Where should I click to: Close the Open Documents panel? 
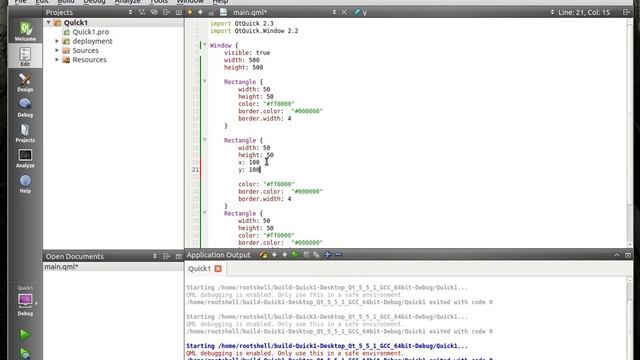tap(178, 256)
